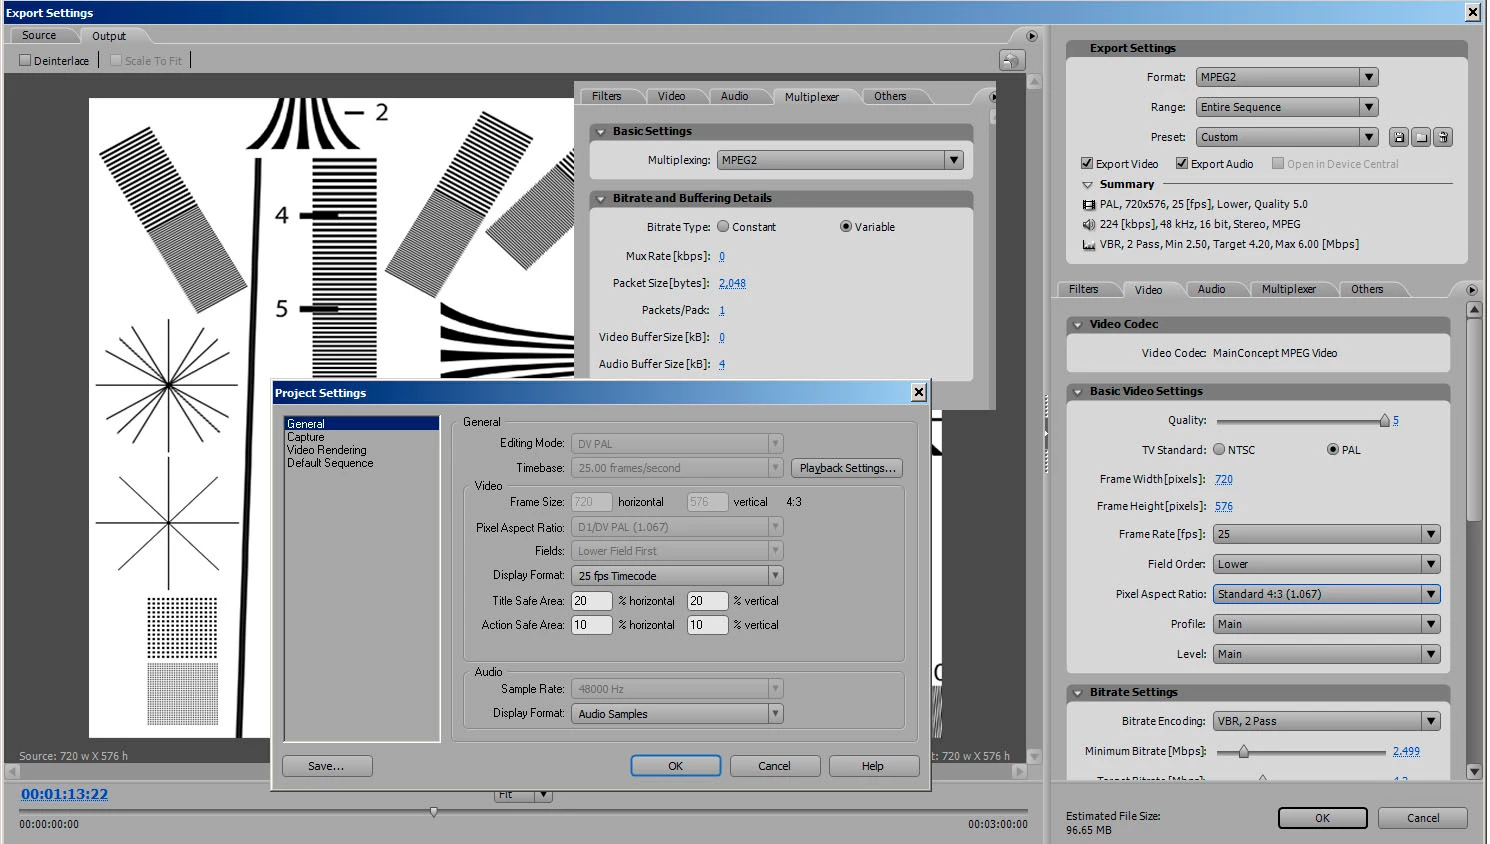Open the Filters tab in the right panel
1490x844 pixels.
point(1083,289)
